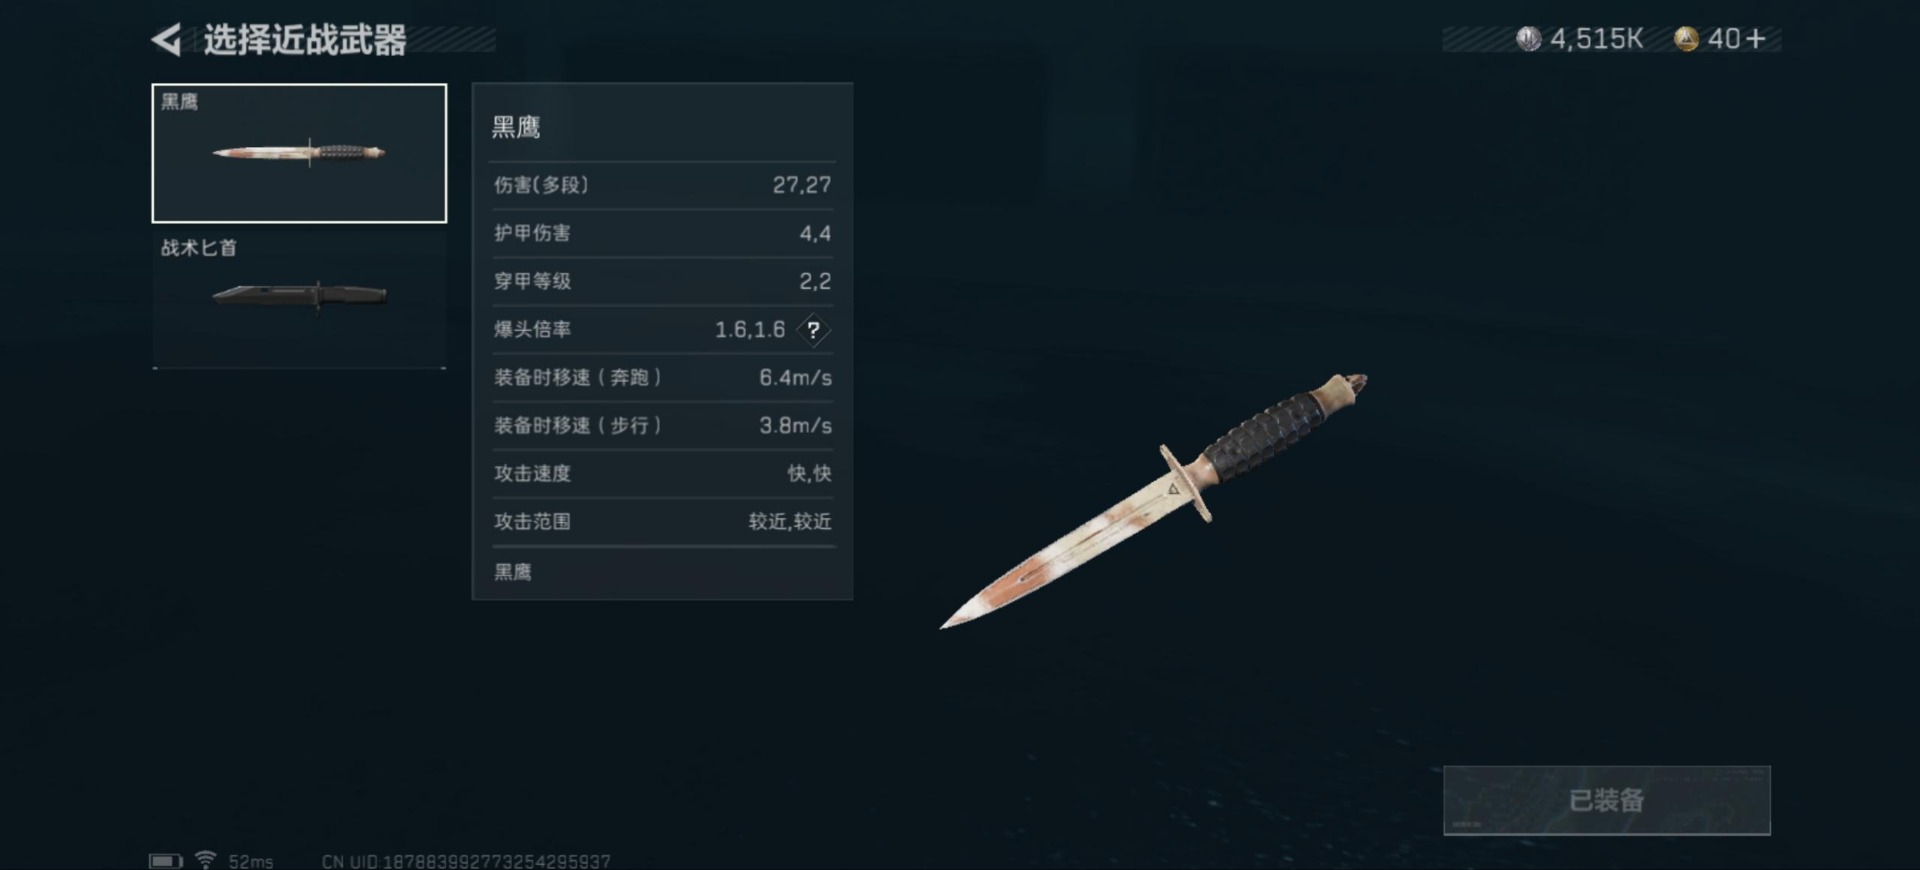The image size is (1920, 870).
Task: Click the 52ms latency indicator
Action: (x=250, y=861)
